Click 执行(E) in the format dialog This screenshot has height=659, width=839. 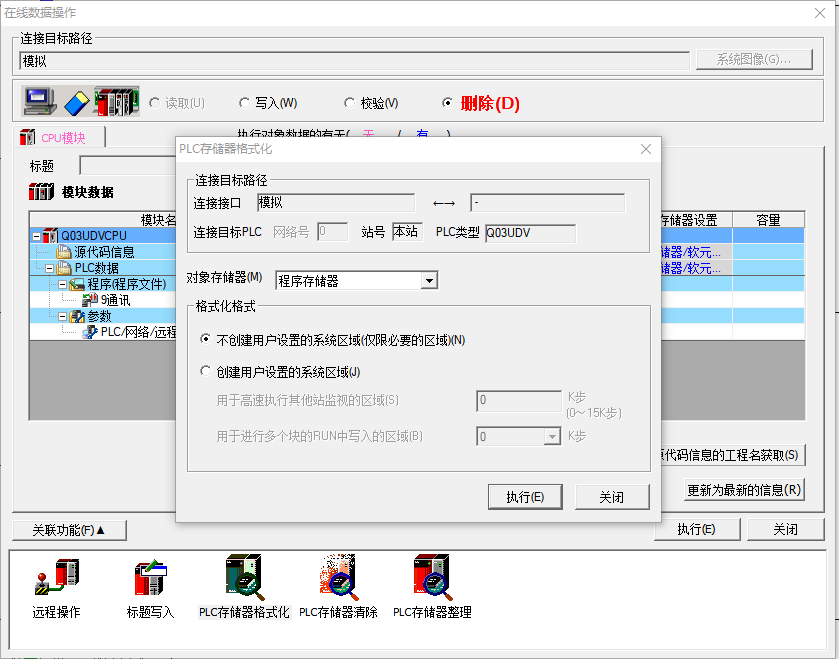pos(525,497)
